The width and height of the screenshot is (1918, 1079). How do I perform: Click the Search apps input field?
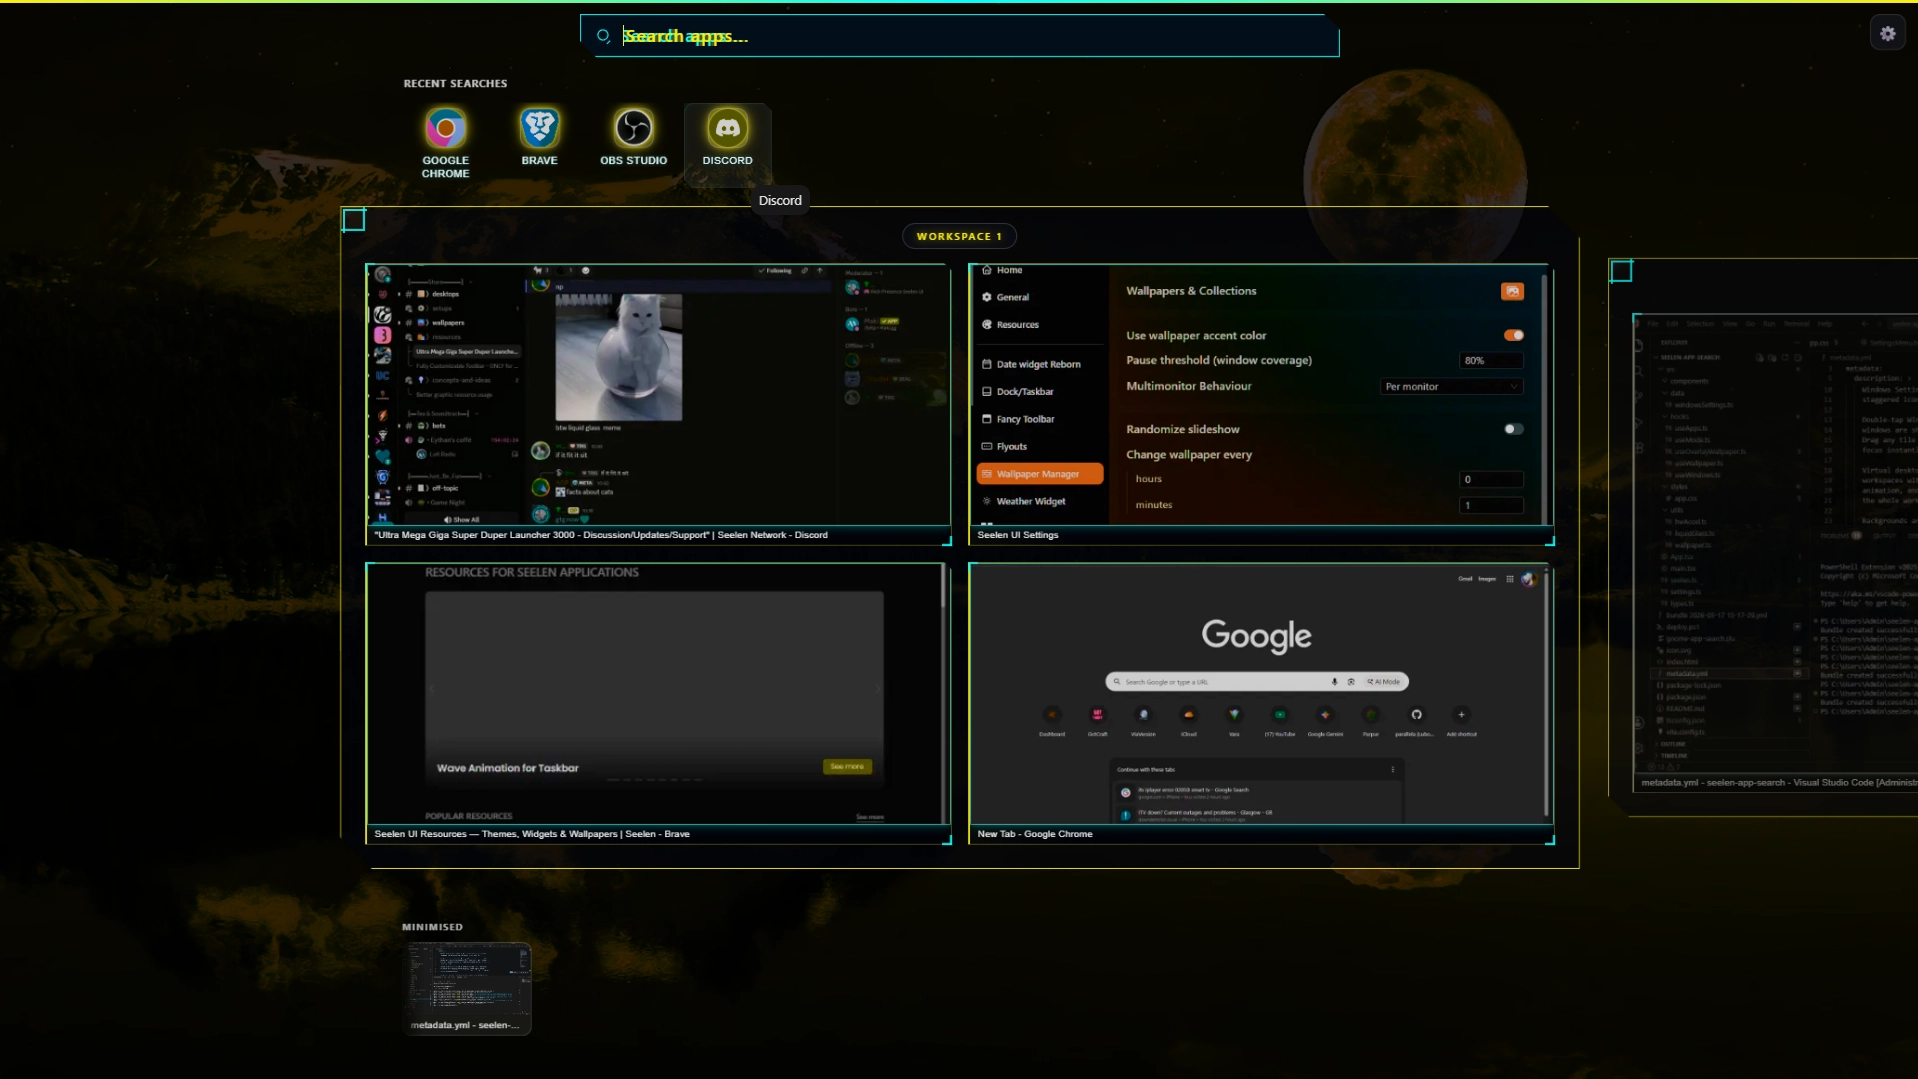click(x=960, y=36)
